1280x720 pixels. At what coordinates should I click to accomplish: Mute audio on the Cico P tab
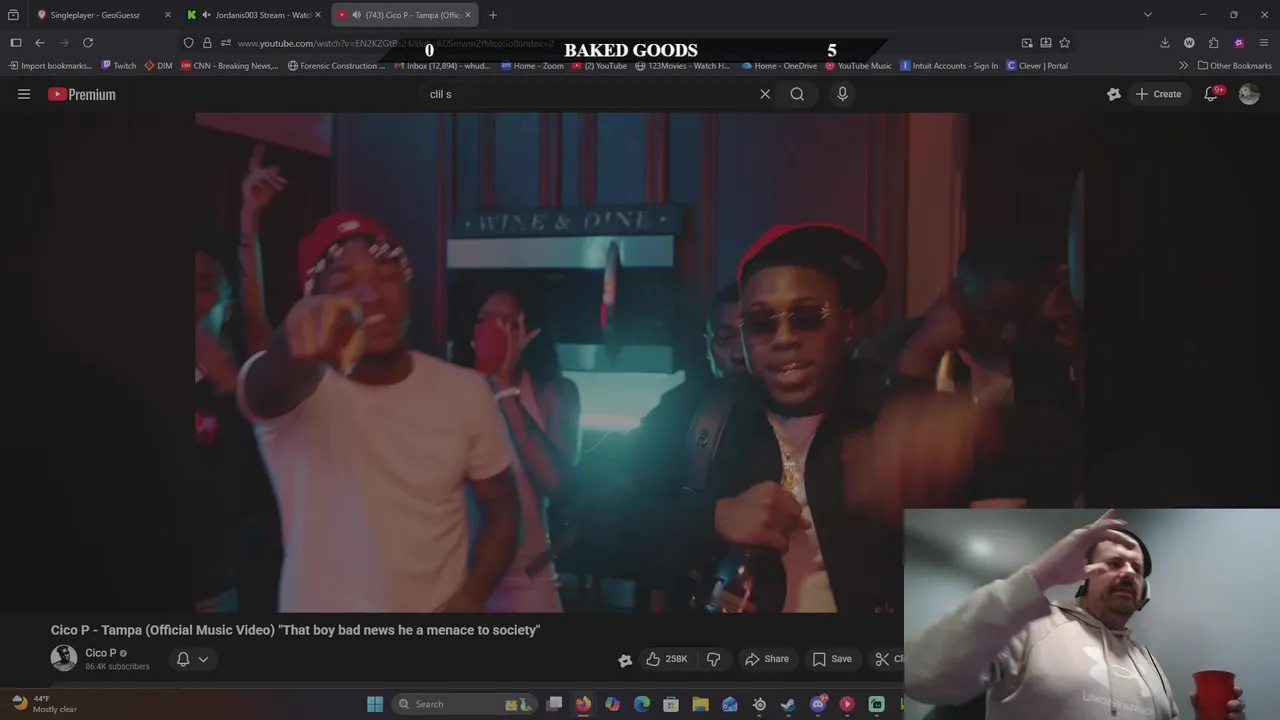[x=356, y=15]
